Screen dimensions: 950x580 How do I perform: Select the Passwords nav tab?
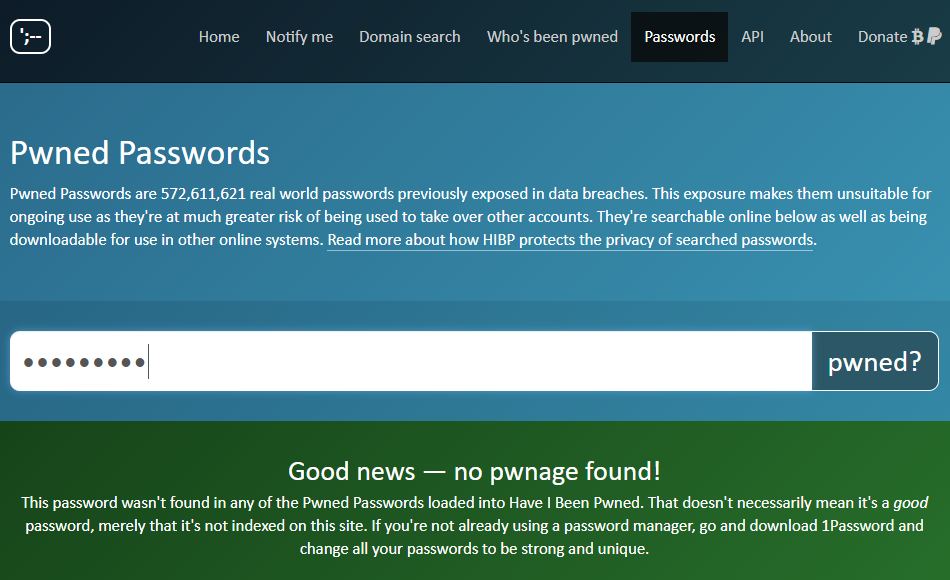click(679, 37)
